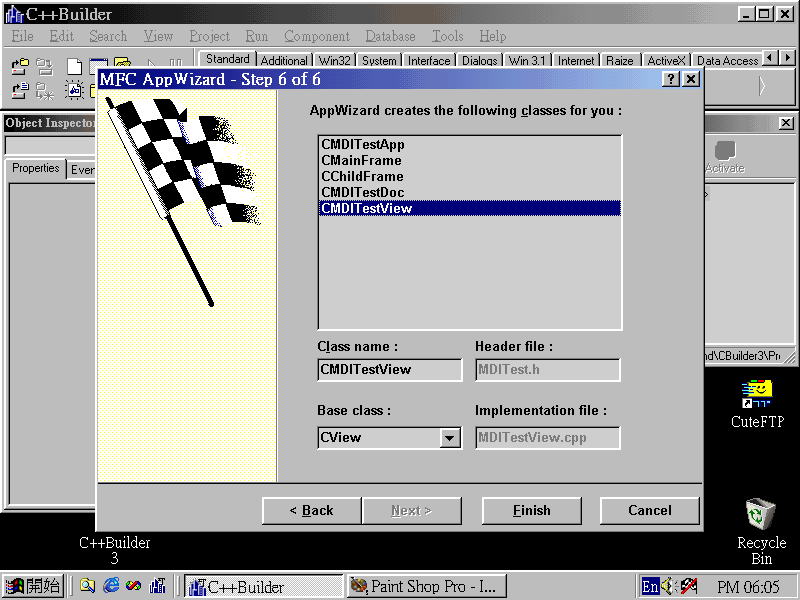The width and height of the screenshot is (800, 600).
Task: Launch Internet Explorer from quick launch
Action: 111,585
